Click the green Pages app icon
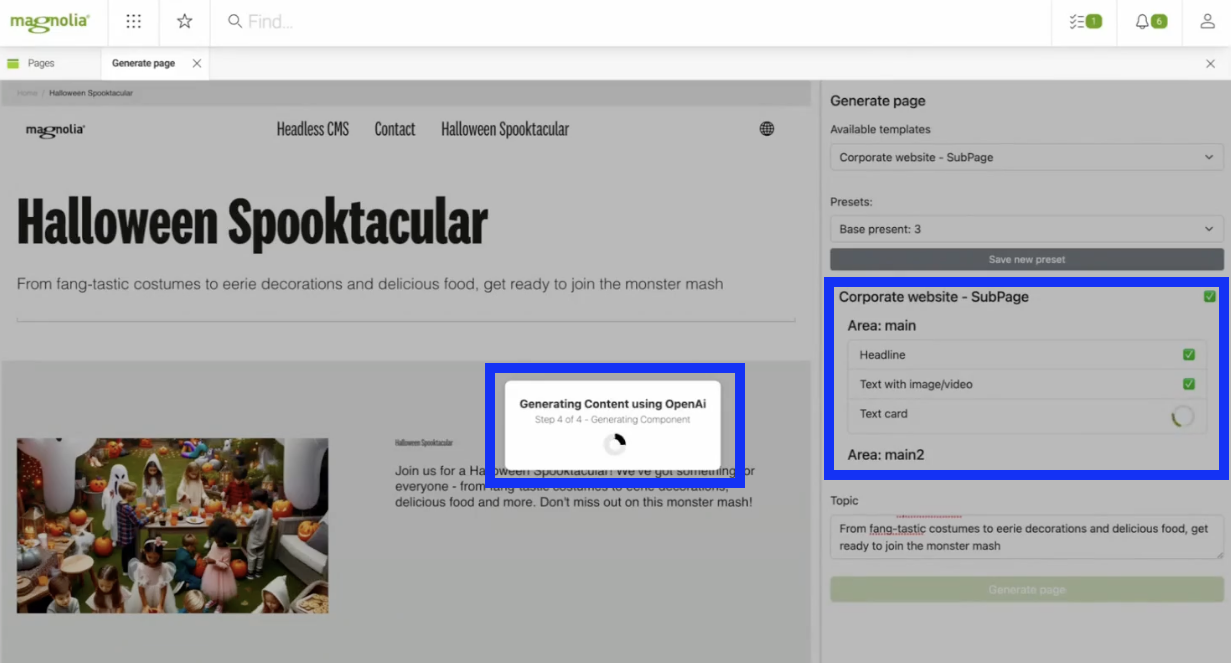The height and width of the screenshot is (663, 1231). click(13, 63)
